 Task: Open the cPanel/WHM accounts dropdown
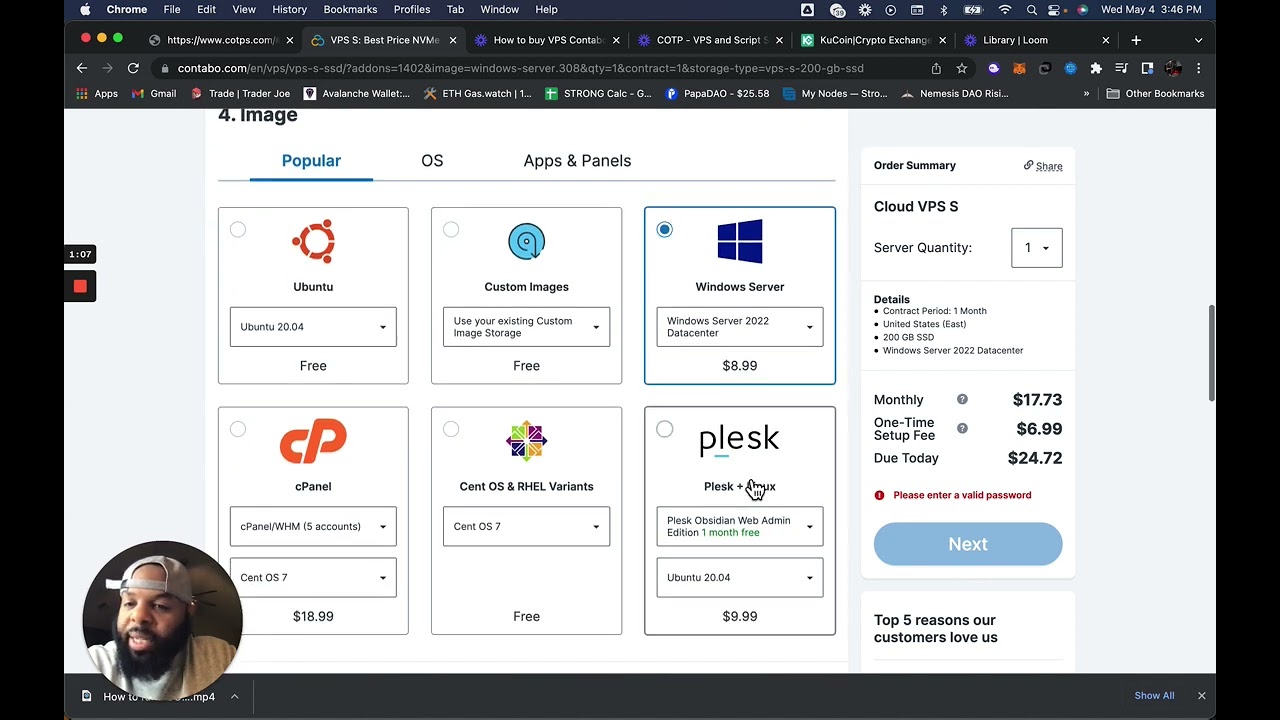point(313,527)
